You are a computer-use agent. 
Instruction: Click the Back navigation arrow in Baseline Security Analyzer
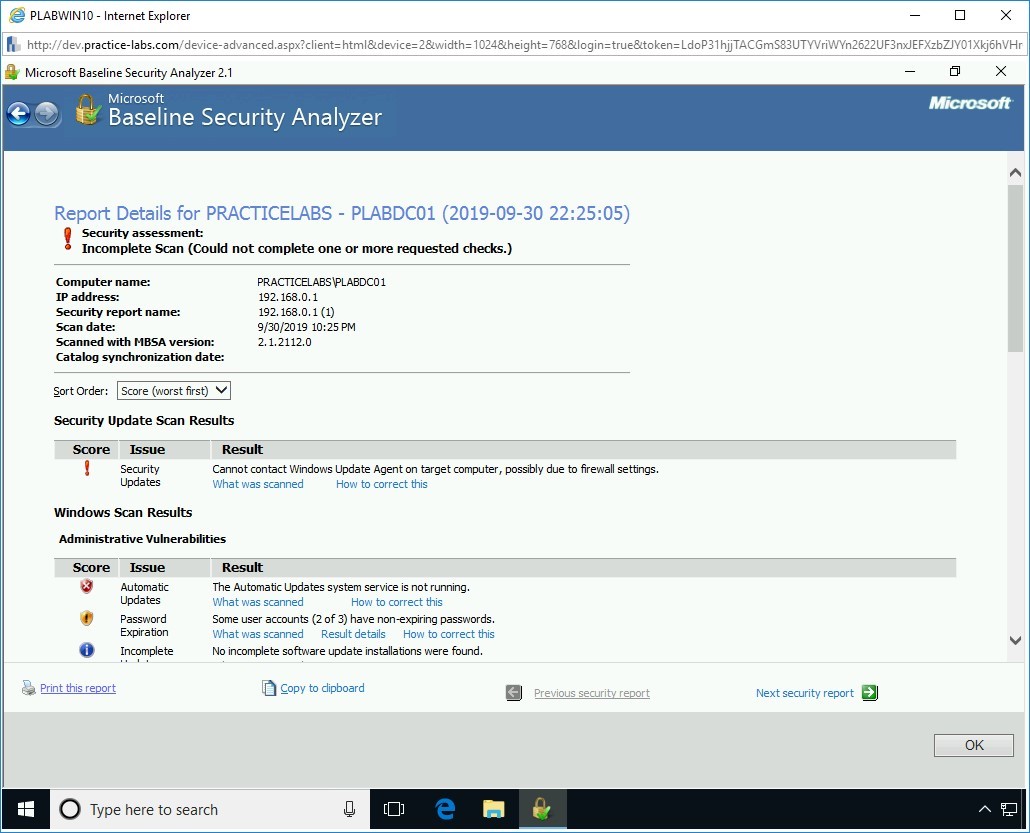point(18,113)
